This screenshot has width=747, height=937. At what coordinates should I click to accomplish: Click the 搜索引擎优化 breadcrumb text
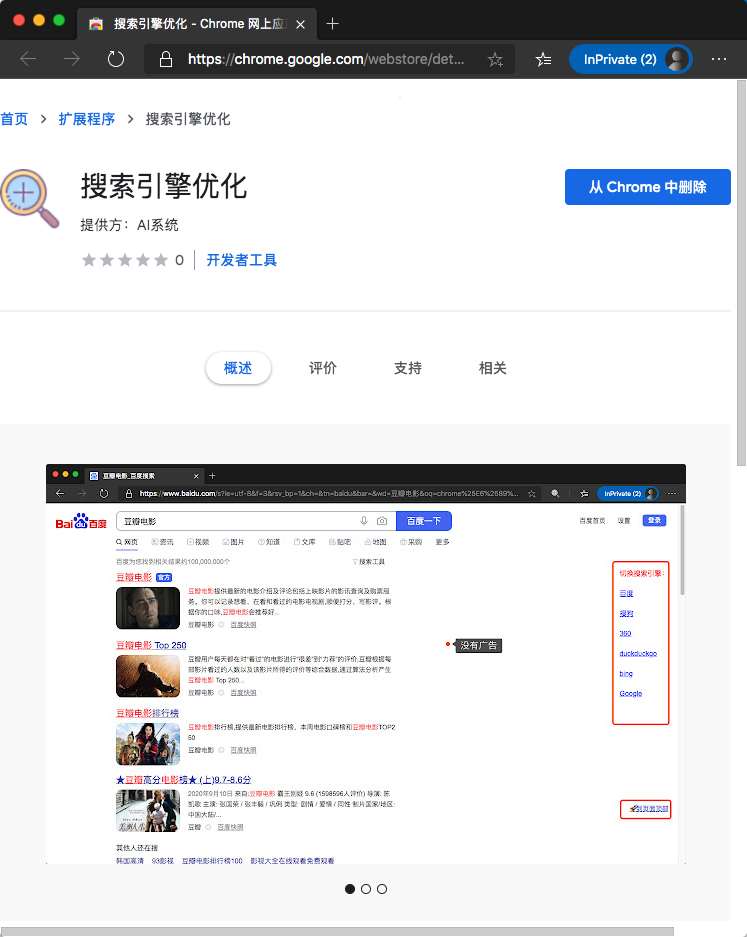[x=188, y=119]
